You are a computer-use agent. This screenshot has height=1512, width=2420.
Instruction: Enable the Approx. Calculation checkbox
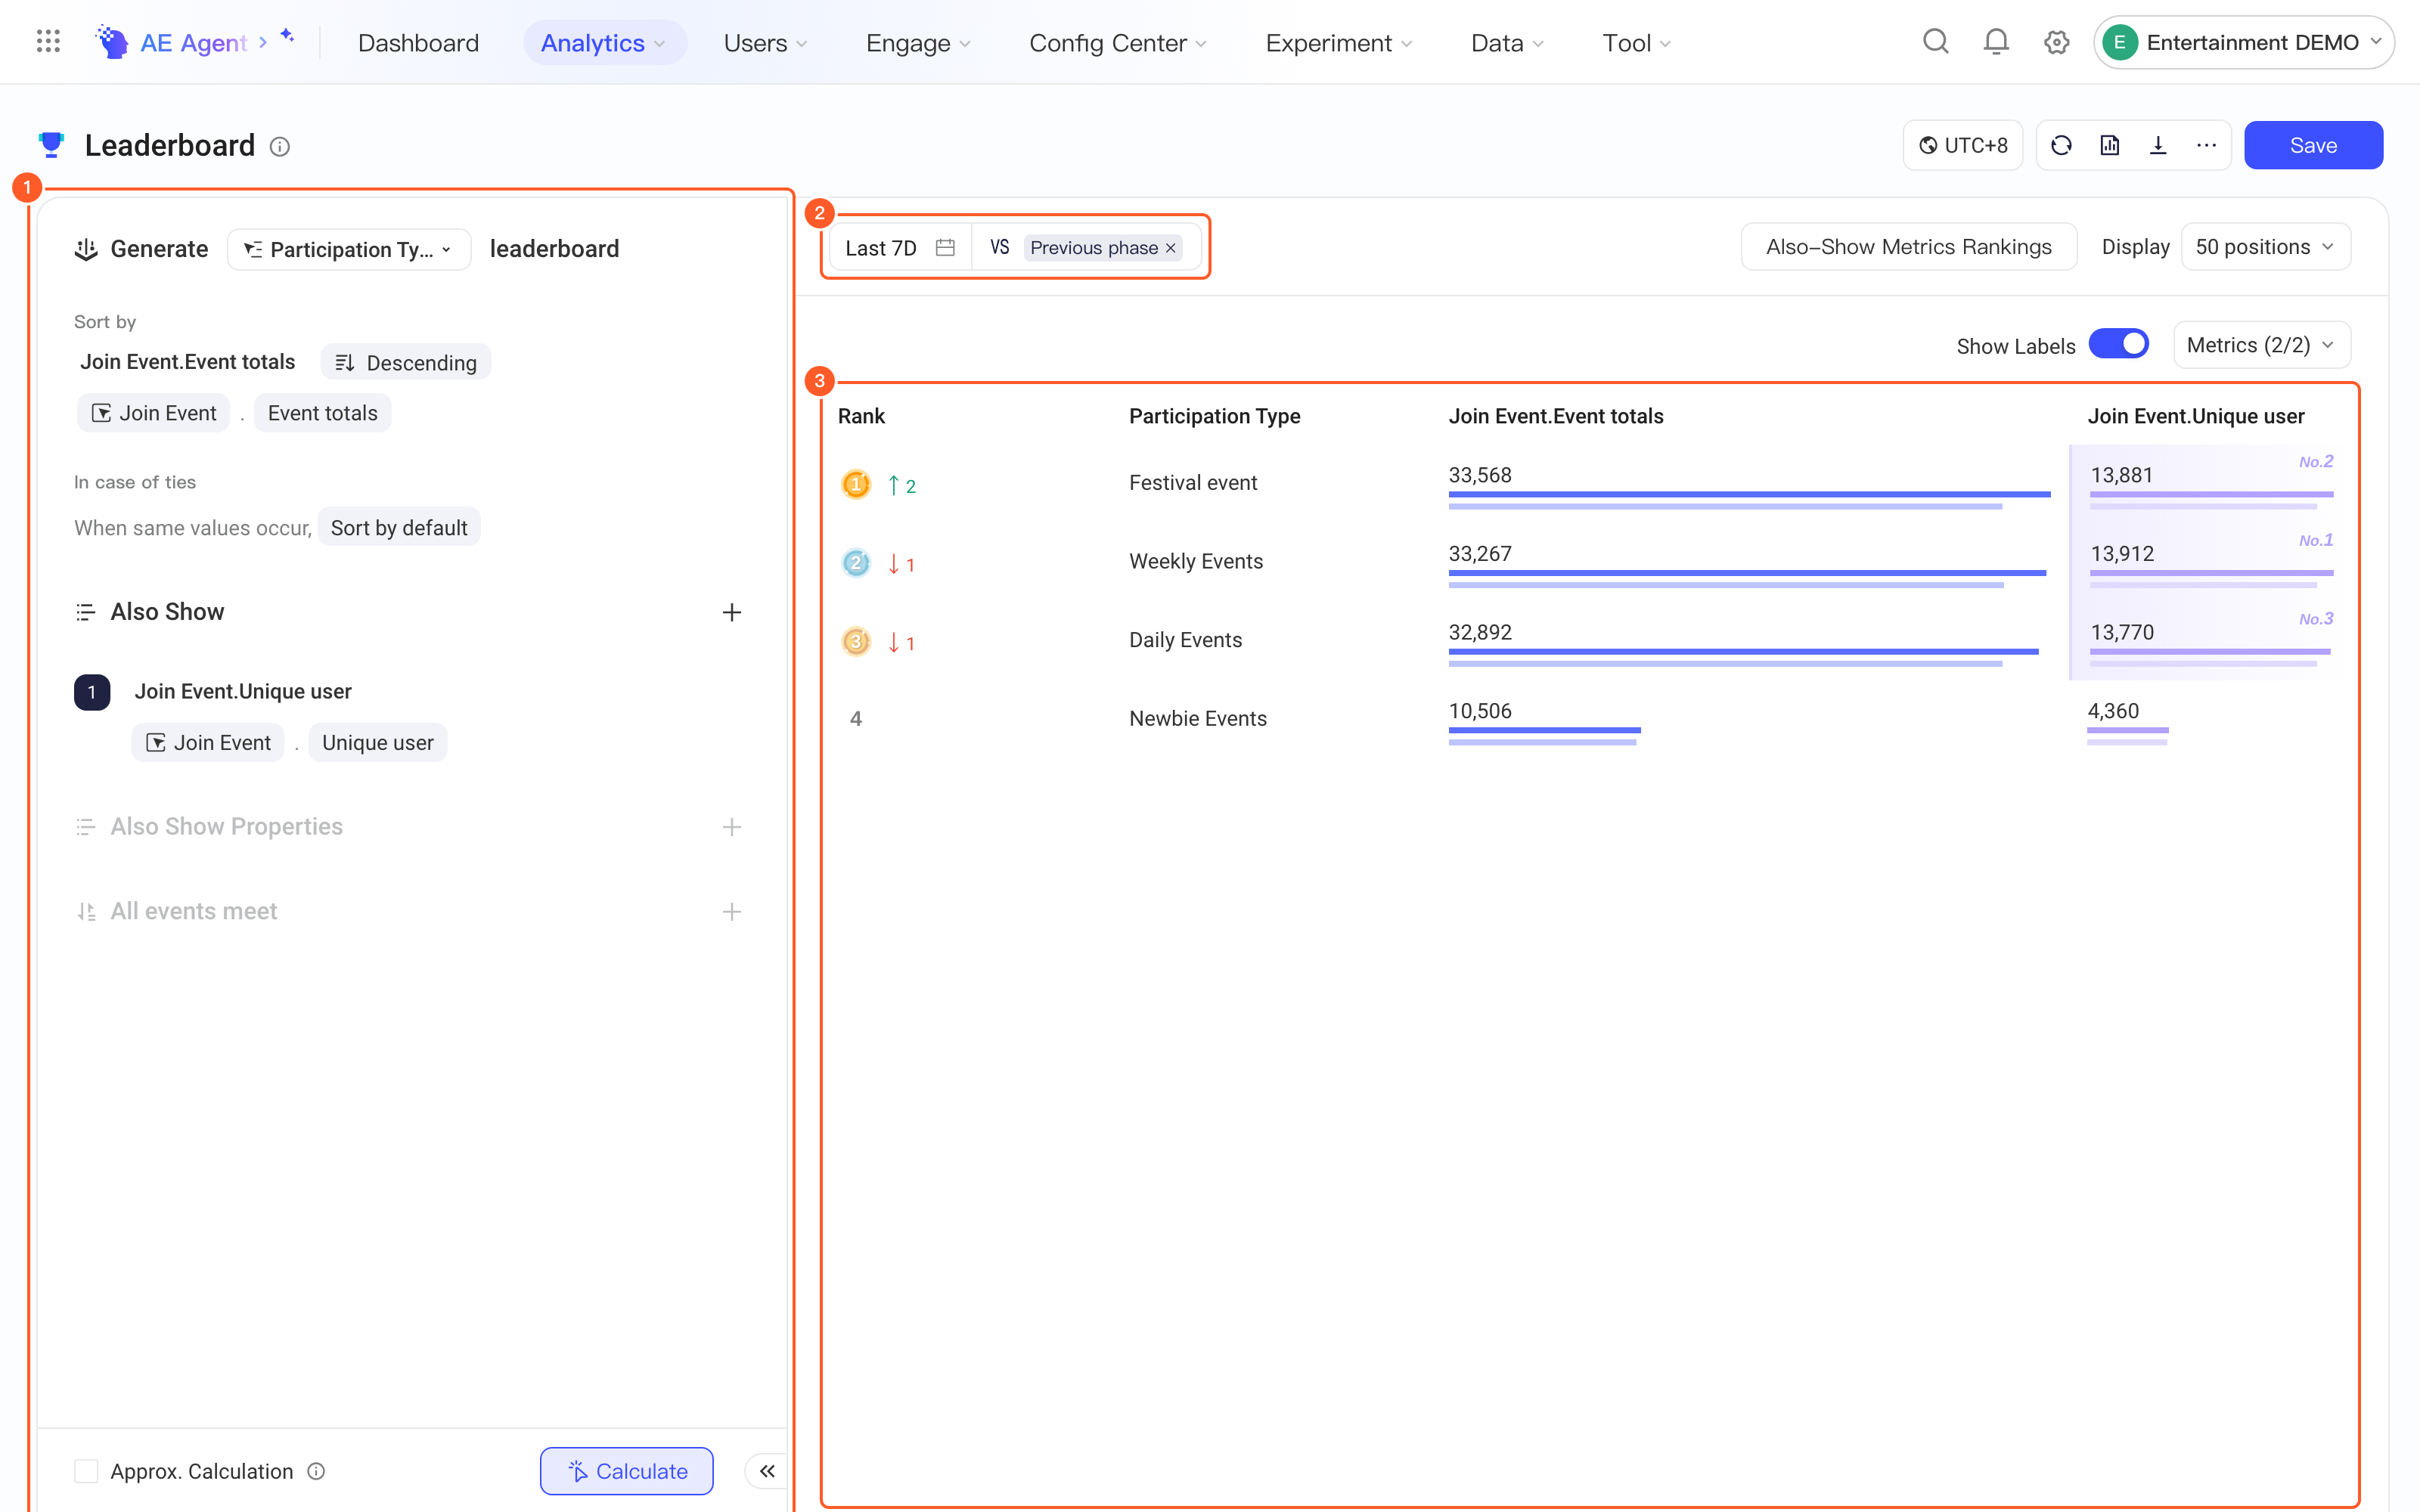click(86, 1471)
